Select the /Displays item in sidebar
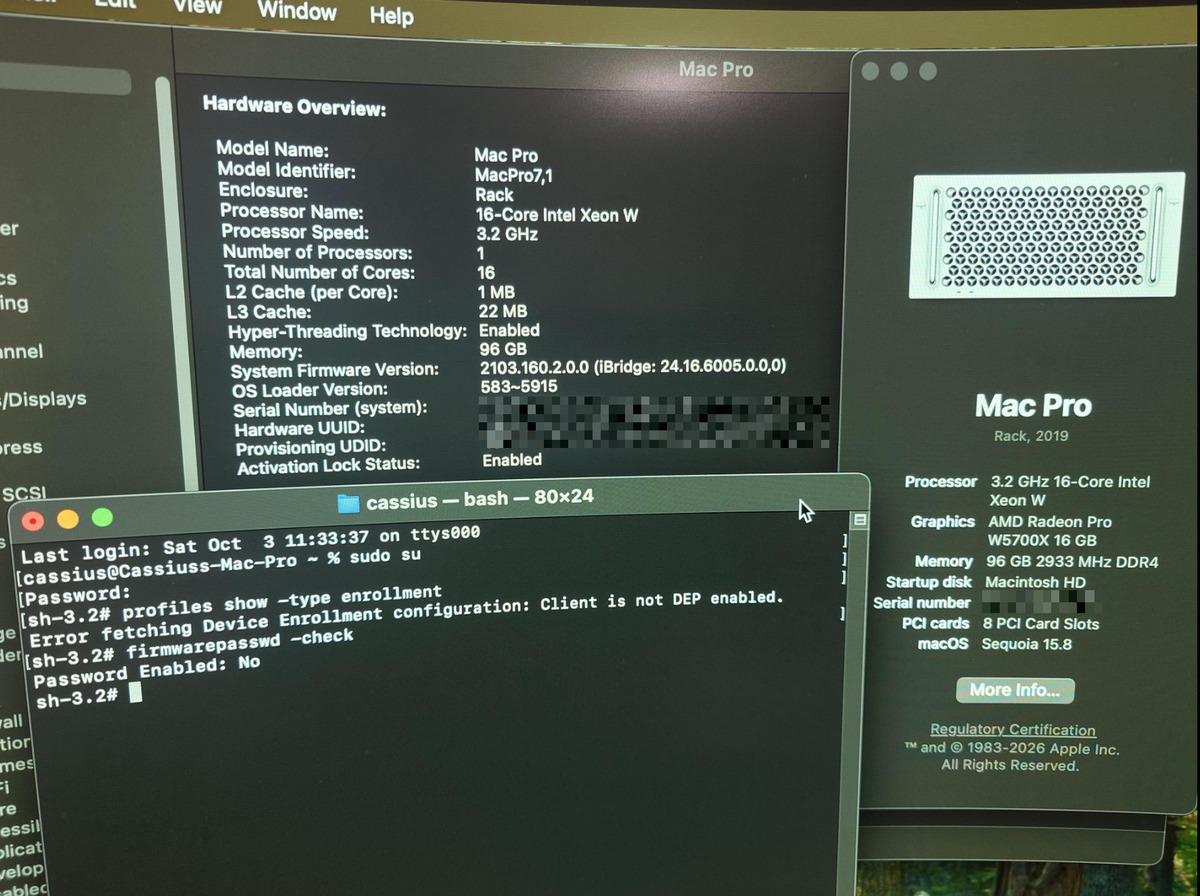 point(46,400)
